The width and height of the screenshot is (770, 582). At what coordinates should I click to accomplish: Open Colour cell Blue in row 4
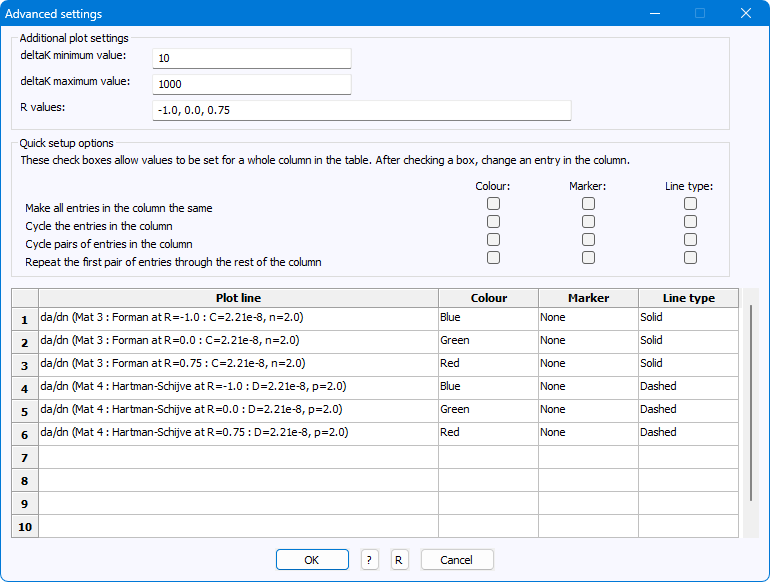pyautogui.click(x=489, y=388)
